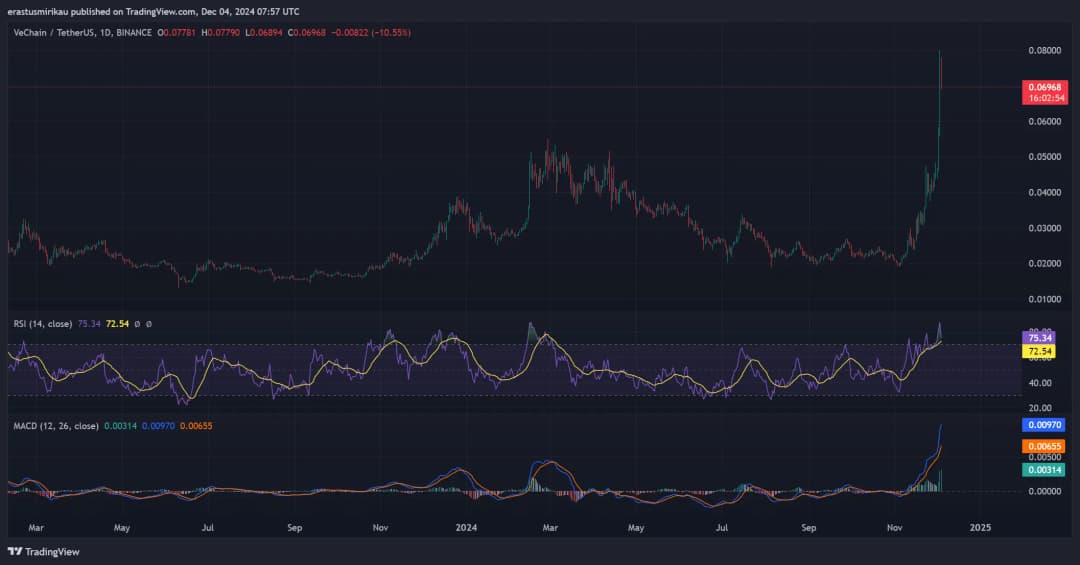This screenshot has height=565, width=1080.
Task: Click the blue MACD badge 0.00970
Action: (x=1041, y=424)
